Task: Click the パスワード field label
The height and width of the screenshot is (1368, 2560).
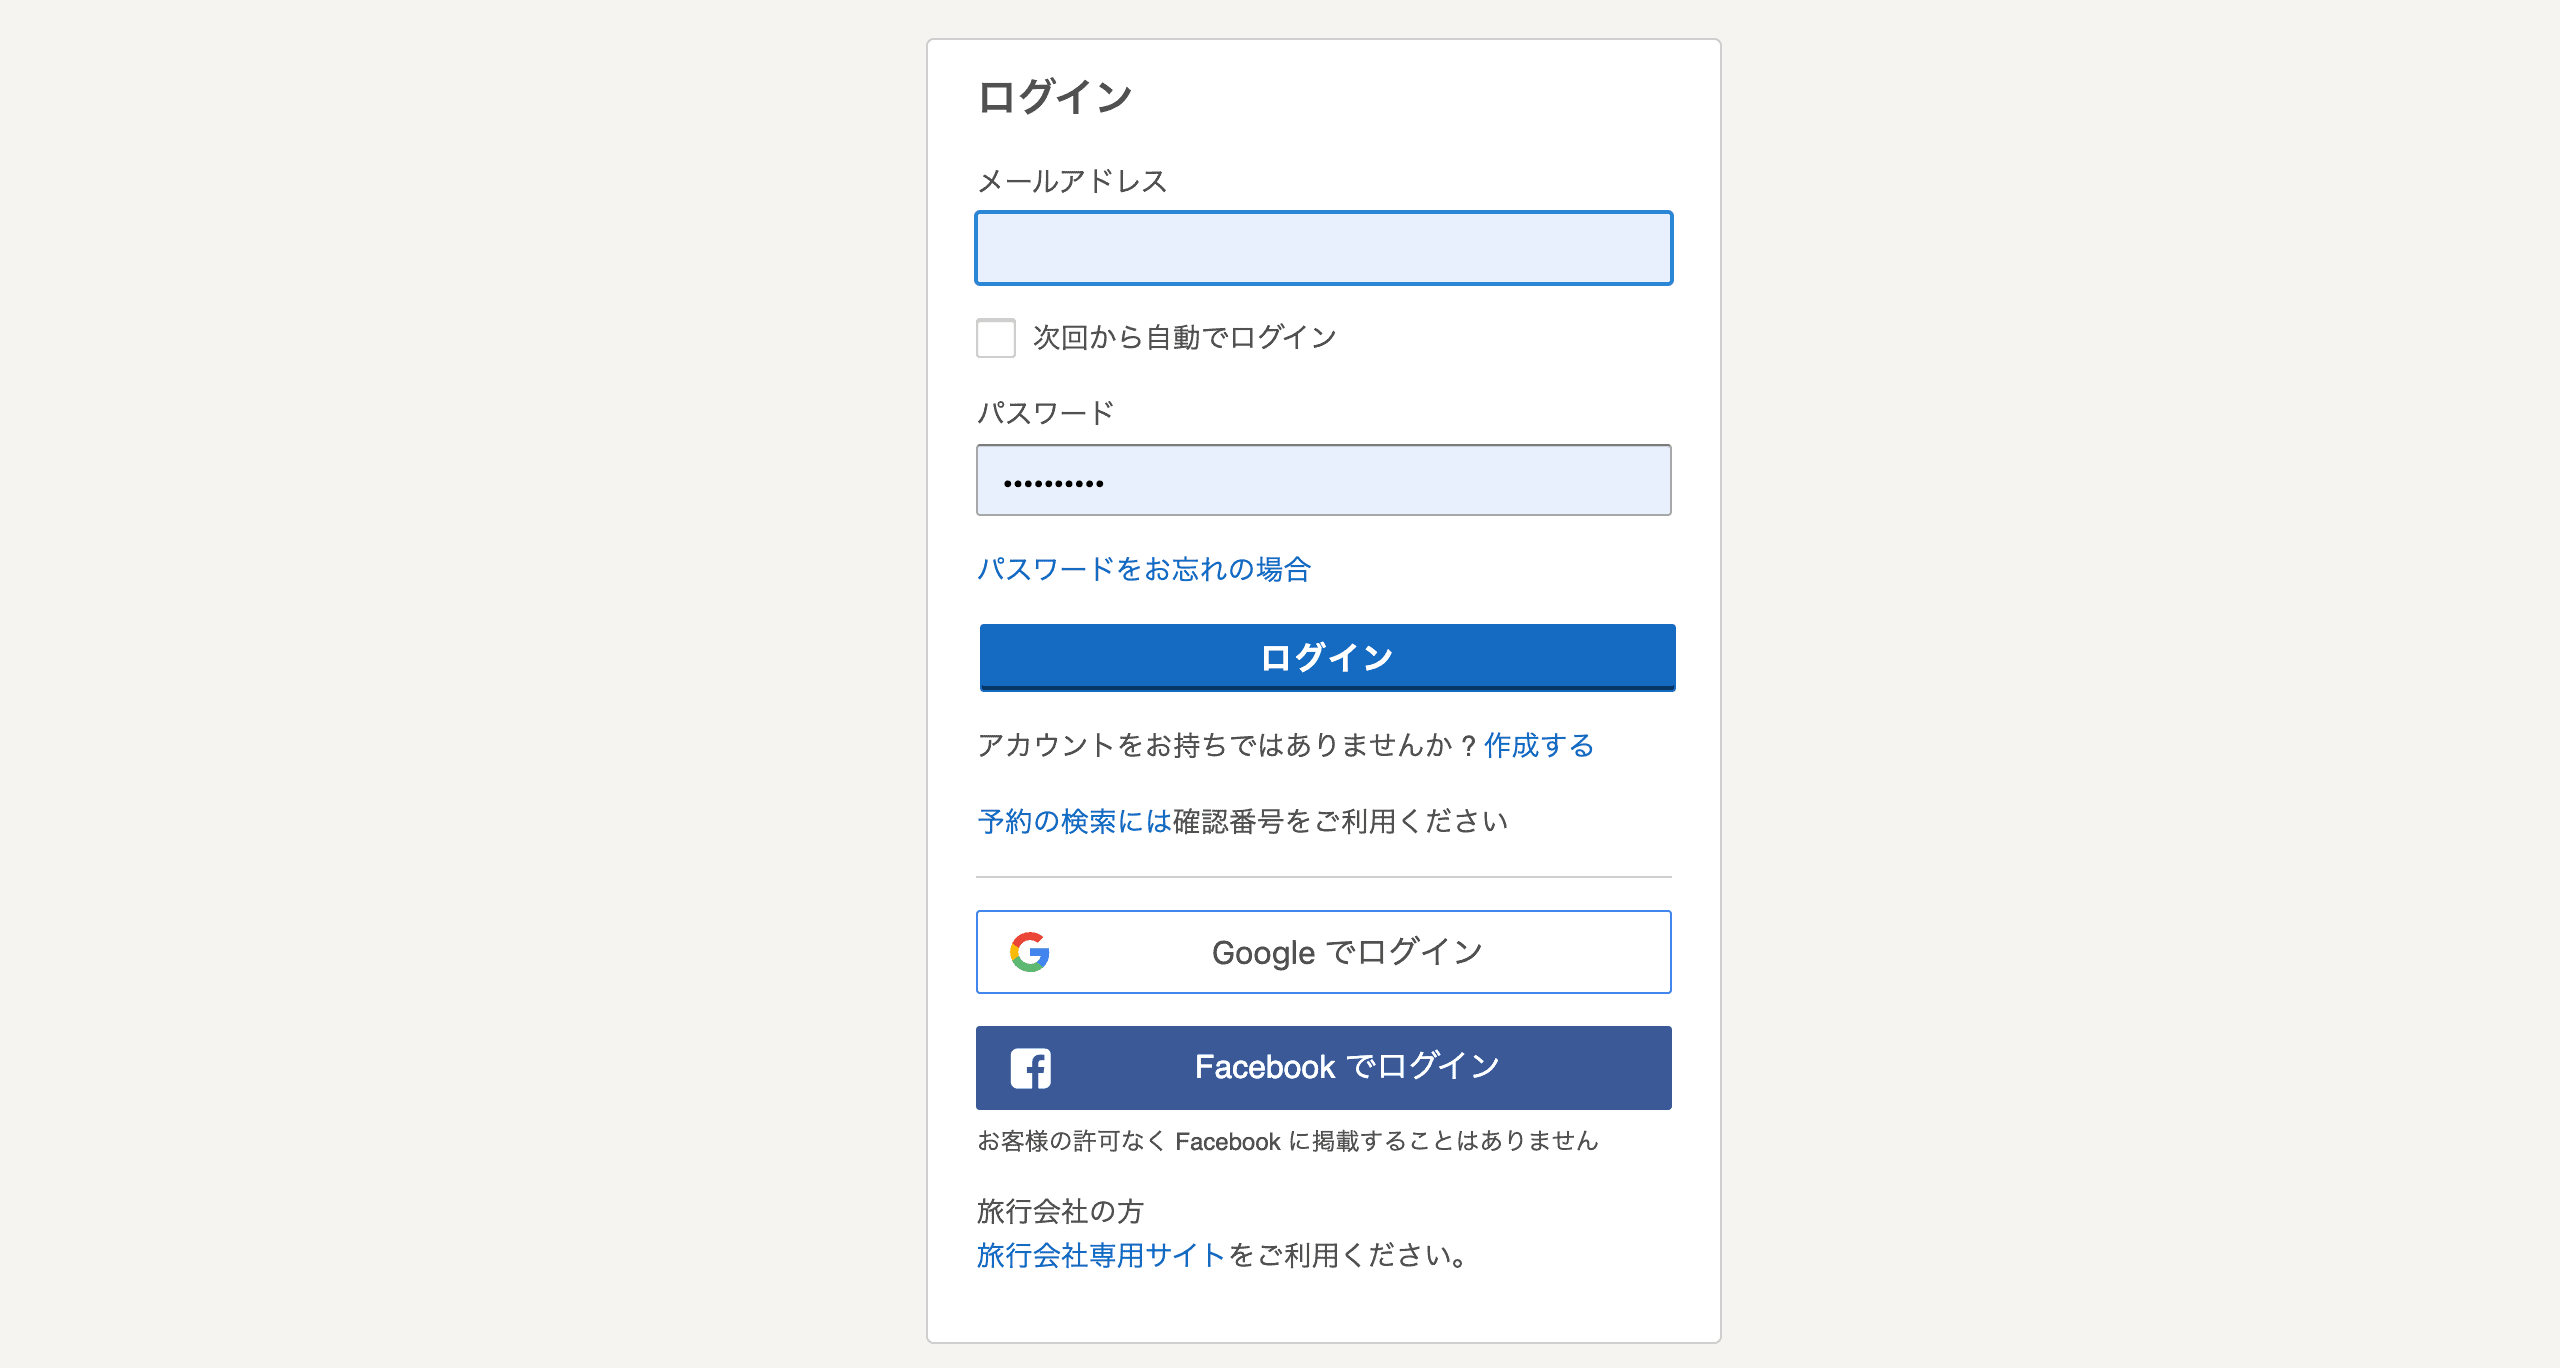Action: tap(1046, 411)
